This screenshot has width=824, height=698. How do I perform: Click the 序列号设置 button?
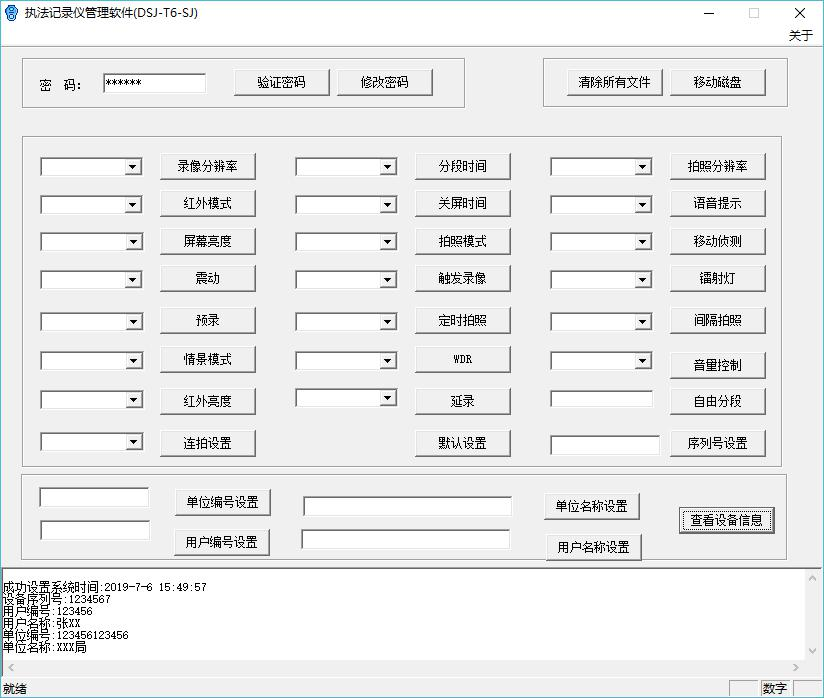[x=717, y=443]
